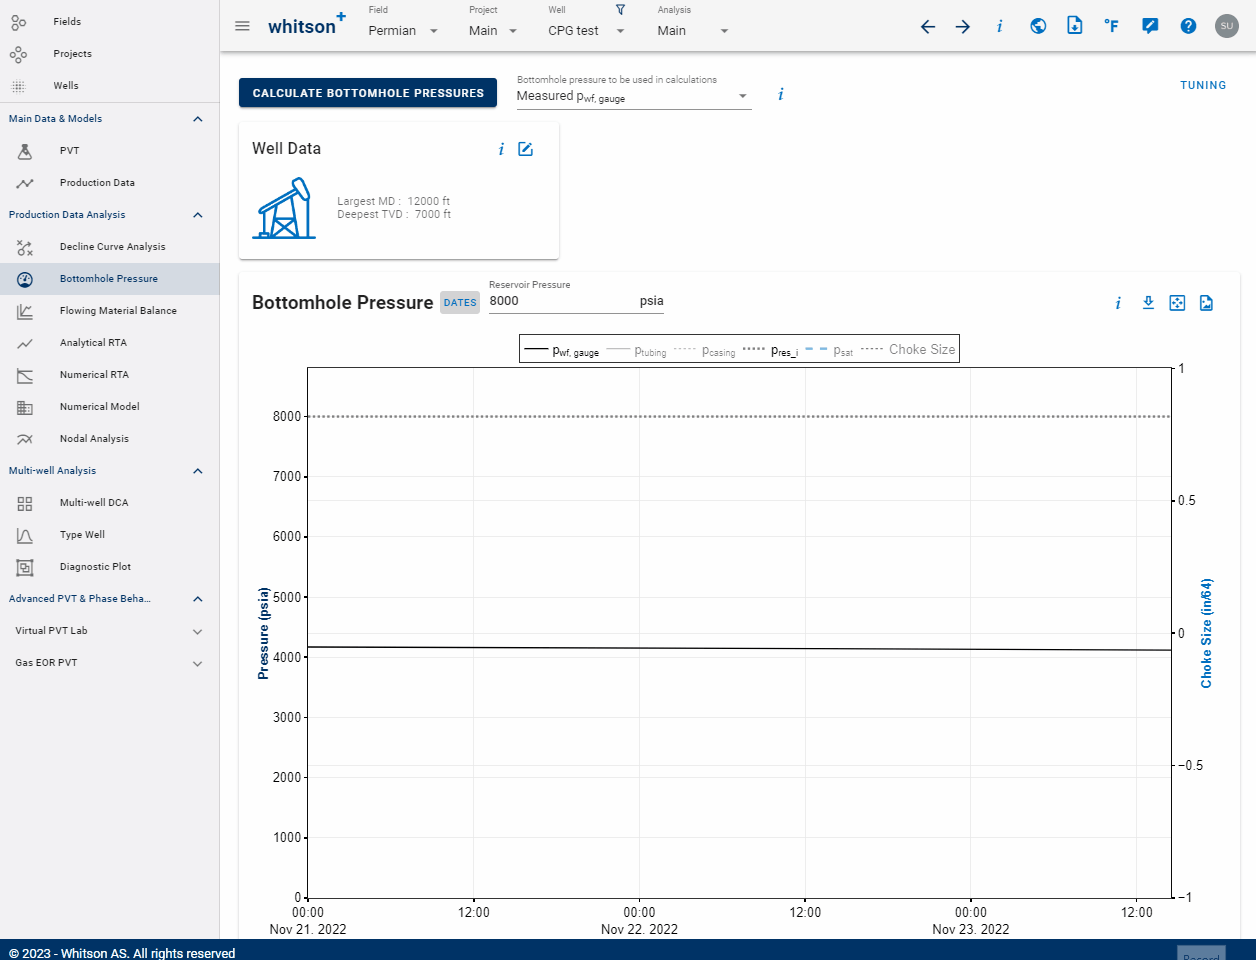Open Analytical RTA in sidebar
The height and width of the screenshot is (960, 1256).
tap(109, 343)
